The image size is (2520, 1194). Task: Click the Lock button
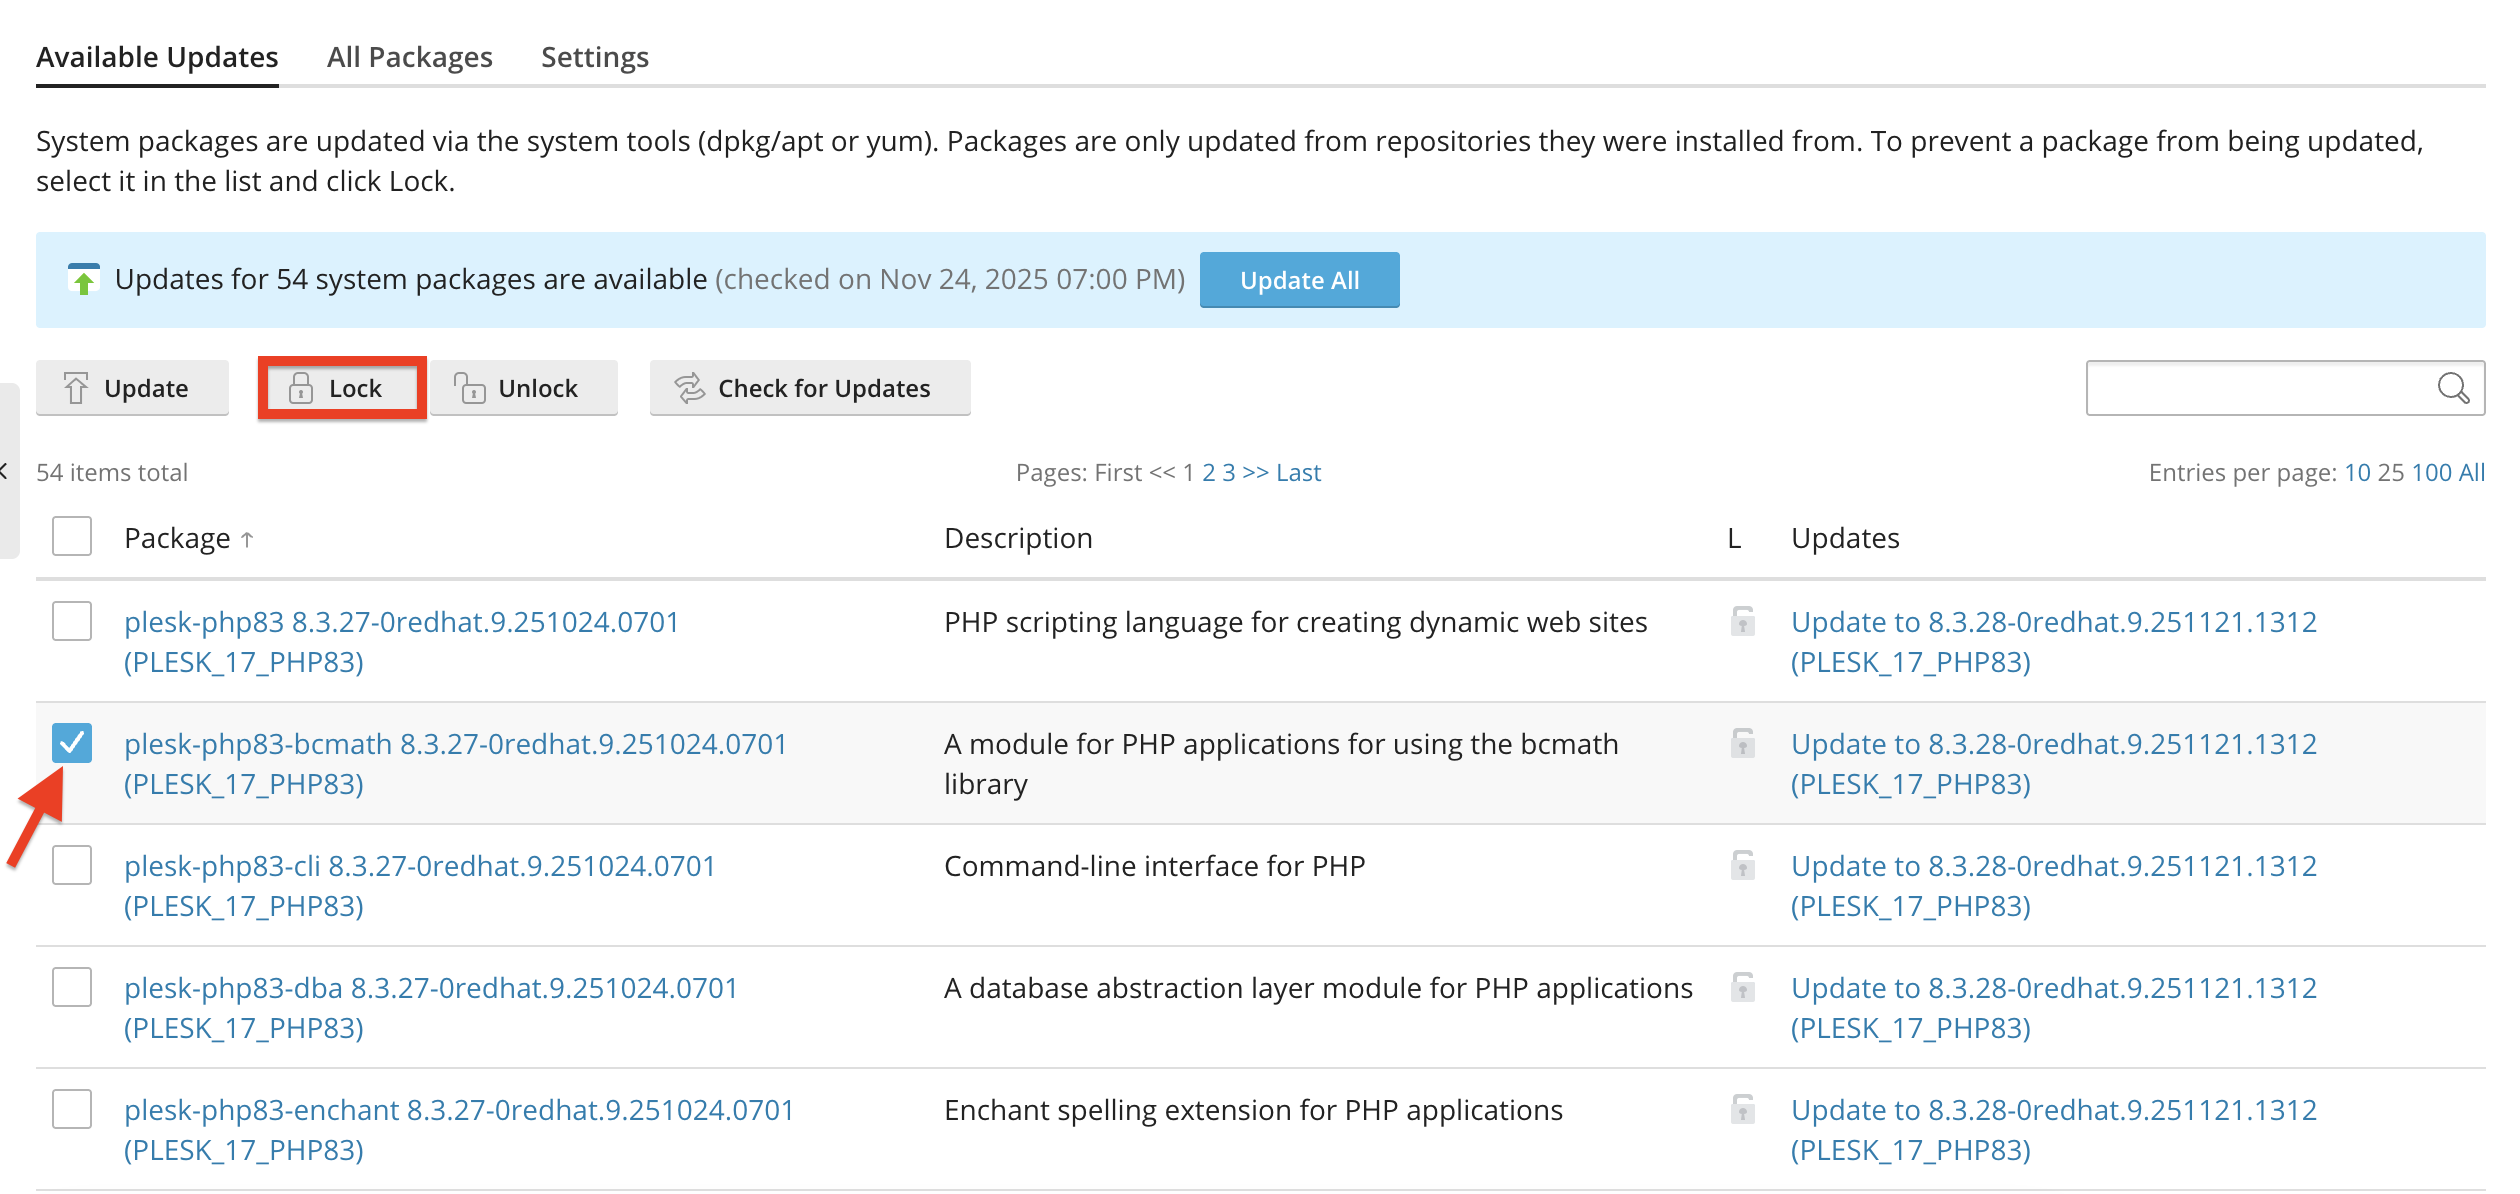click(x=342, y=388)
